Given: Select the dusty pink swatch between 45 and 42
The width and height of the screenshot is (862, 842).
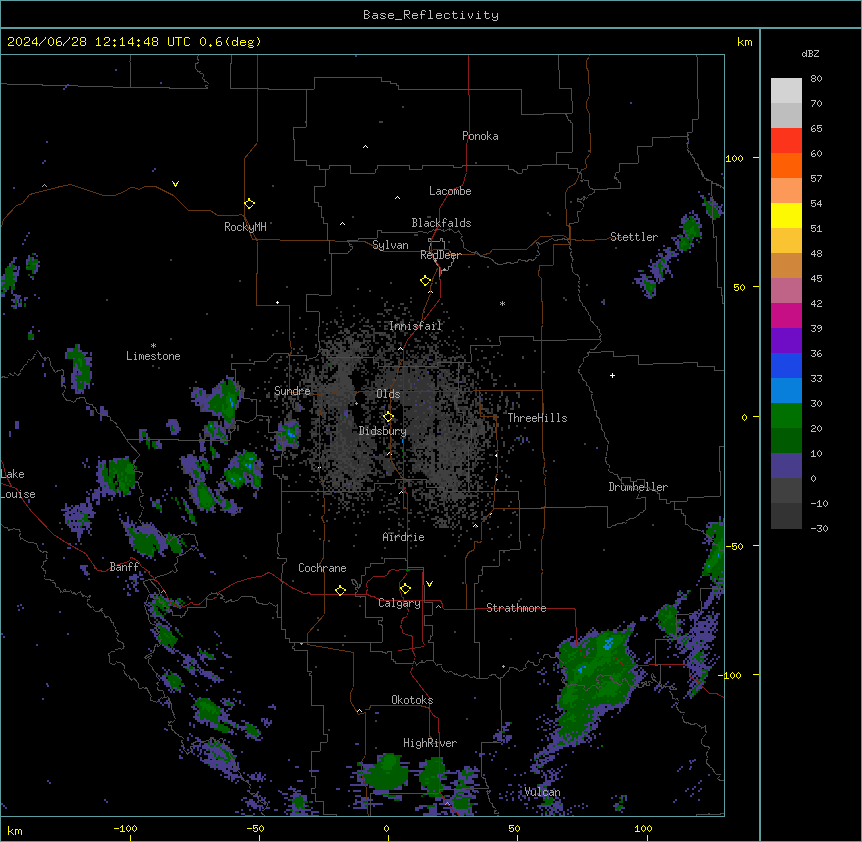Looking at the screenshot, I should pos(786,291).
